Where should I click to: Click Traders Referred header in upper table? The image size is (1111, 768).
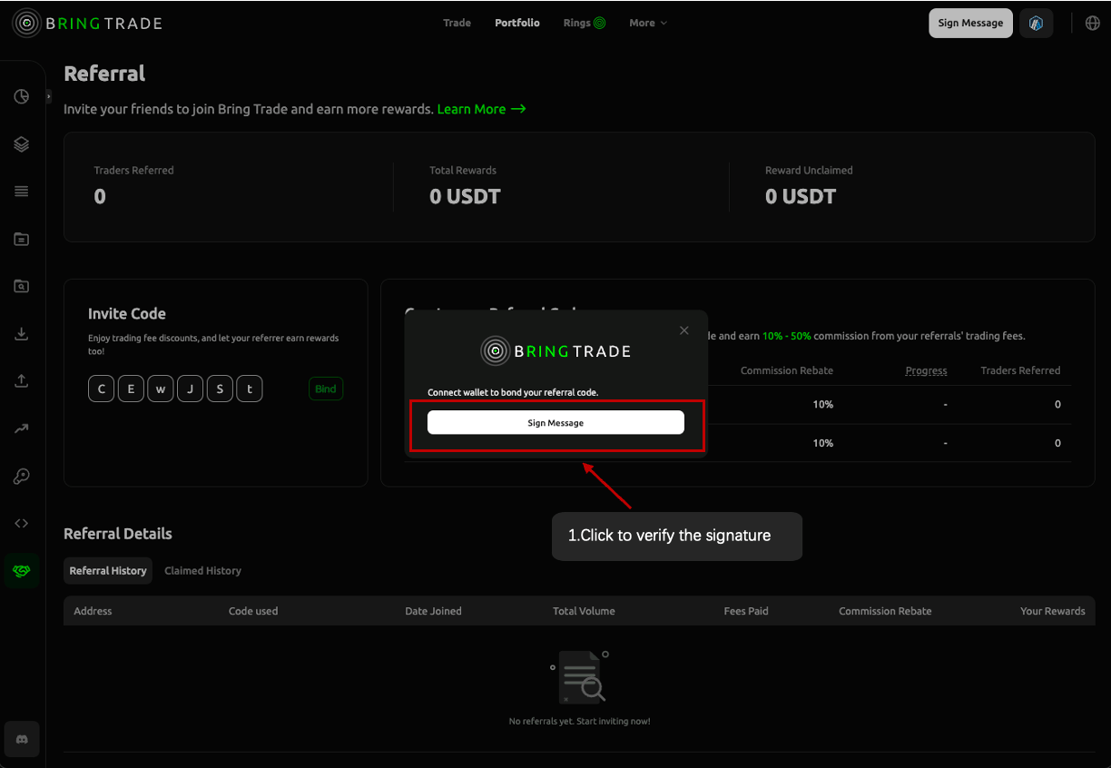1020,371
